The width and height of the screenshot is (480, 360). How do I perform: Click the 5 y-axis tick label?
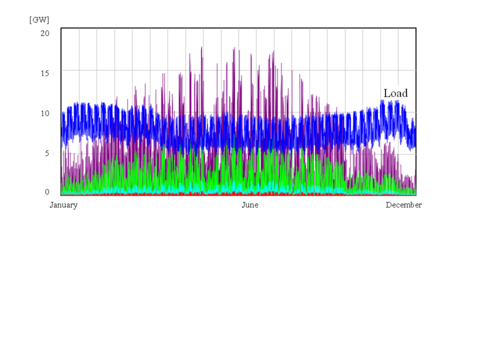pyautogui.click(x=47, y=153)
